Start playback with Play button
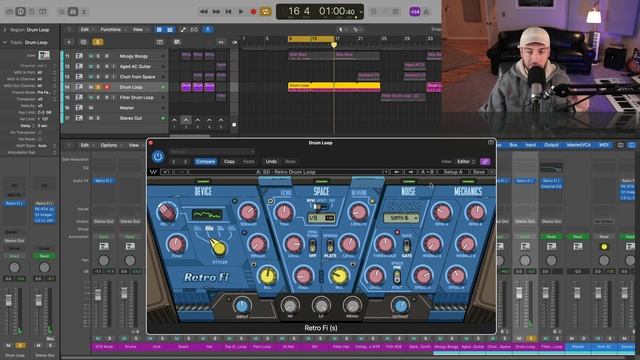The image size is (640, 360). tap(241, 12)
